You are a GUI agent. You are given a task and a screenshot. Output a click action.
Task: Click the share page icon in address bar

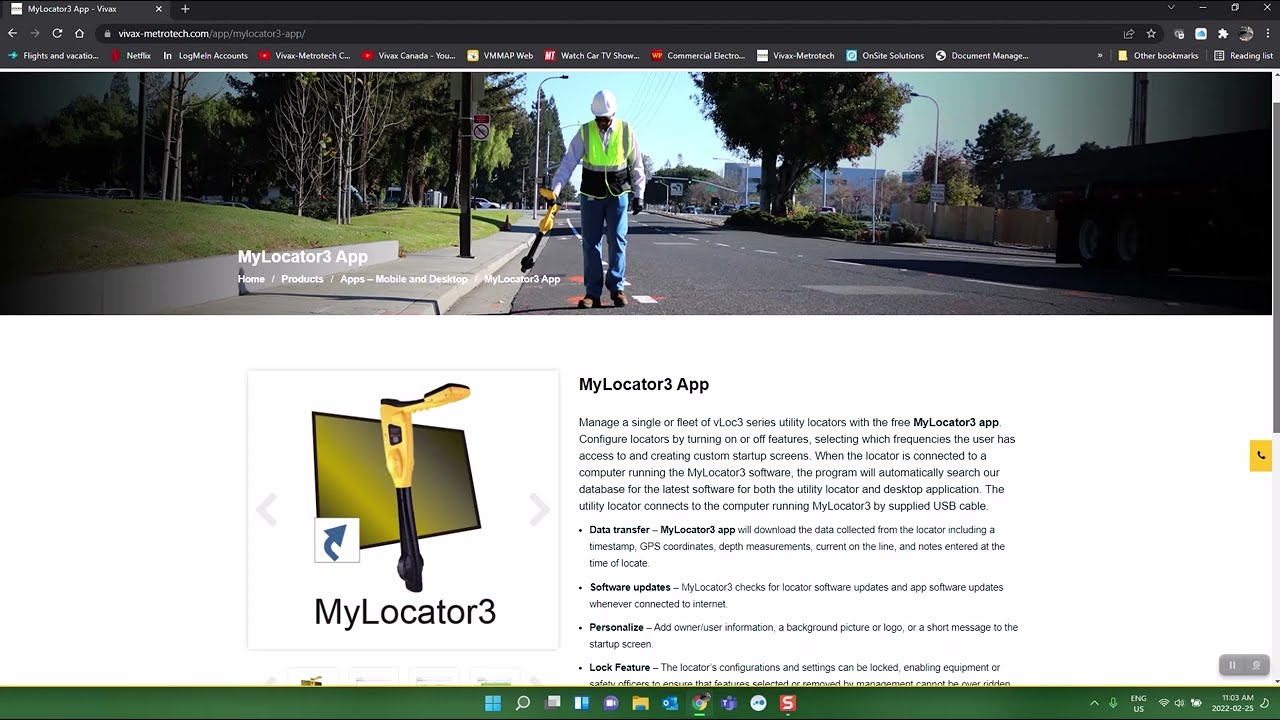click(x=1129, y=33)
